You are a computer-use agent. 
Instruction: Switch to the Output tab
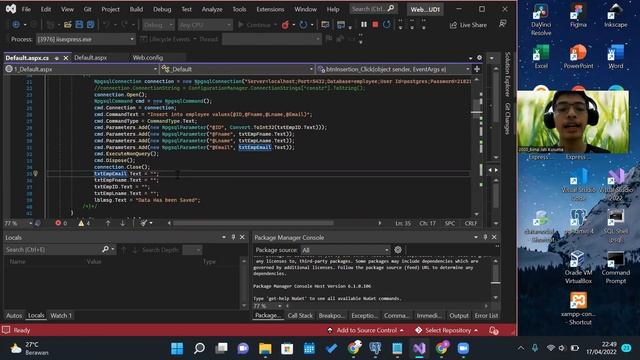(459, 316)
